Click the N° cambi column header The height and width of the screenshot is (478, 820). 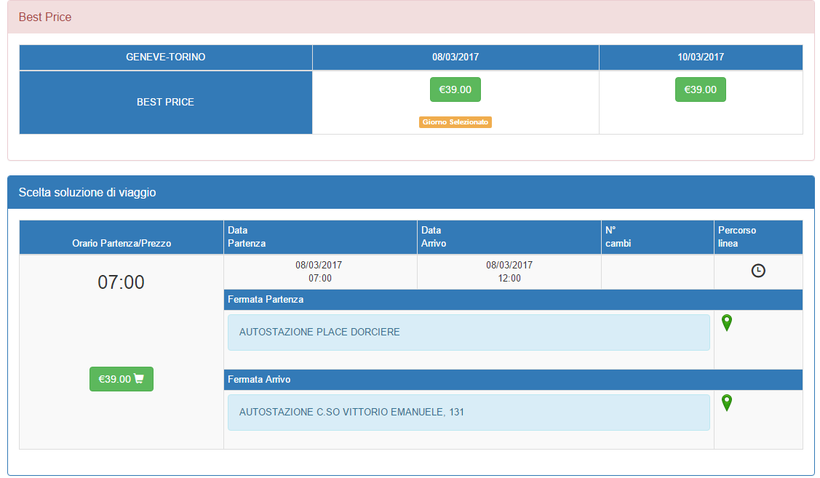coord(656,237)
